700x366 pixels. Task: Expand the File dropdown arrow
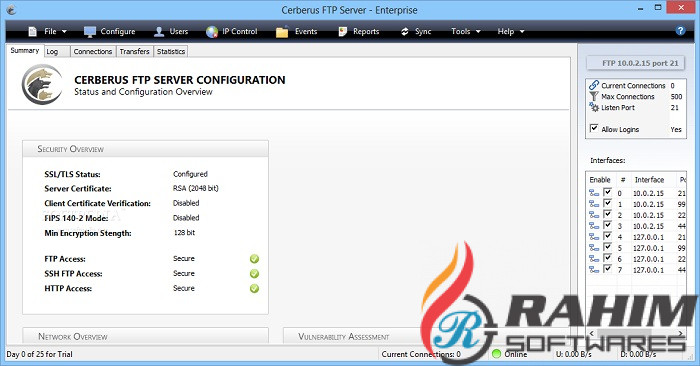(x=64, y=32)
